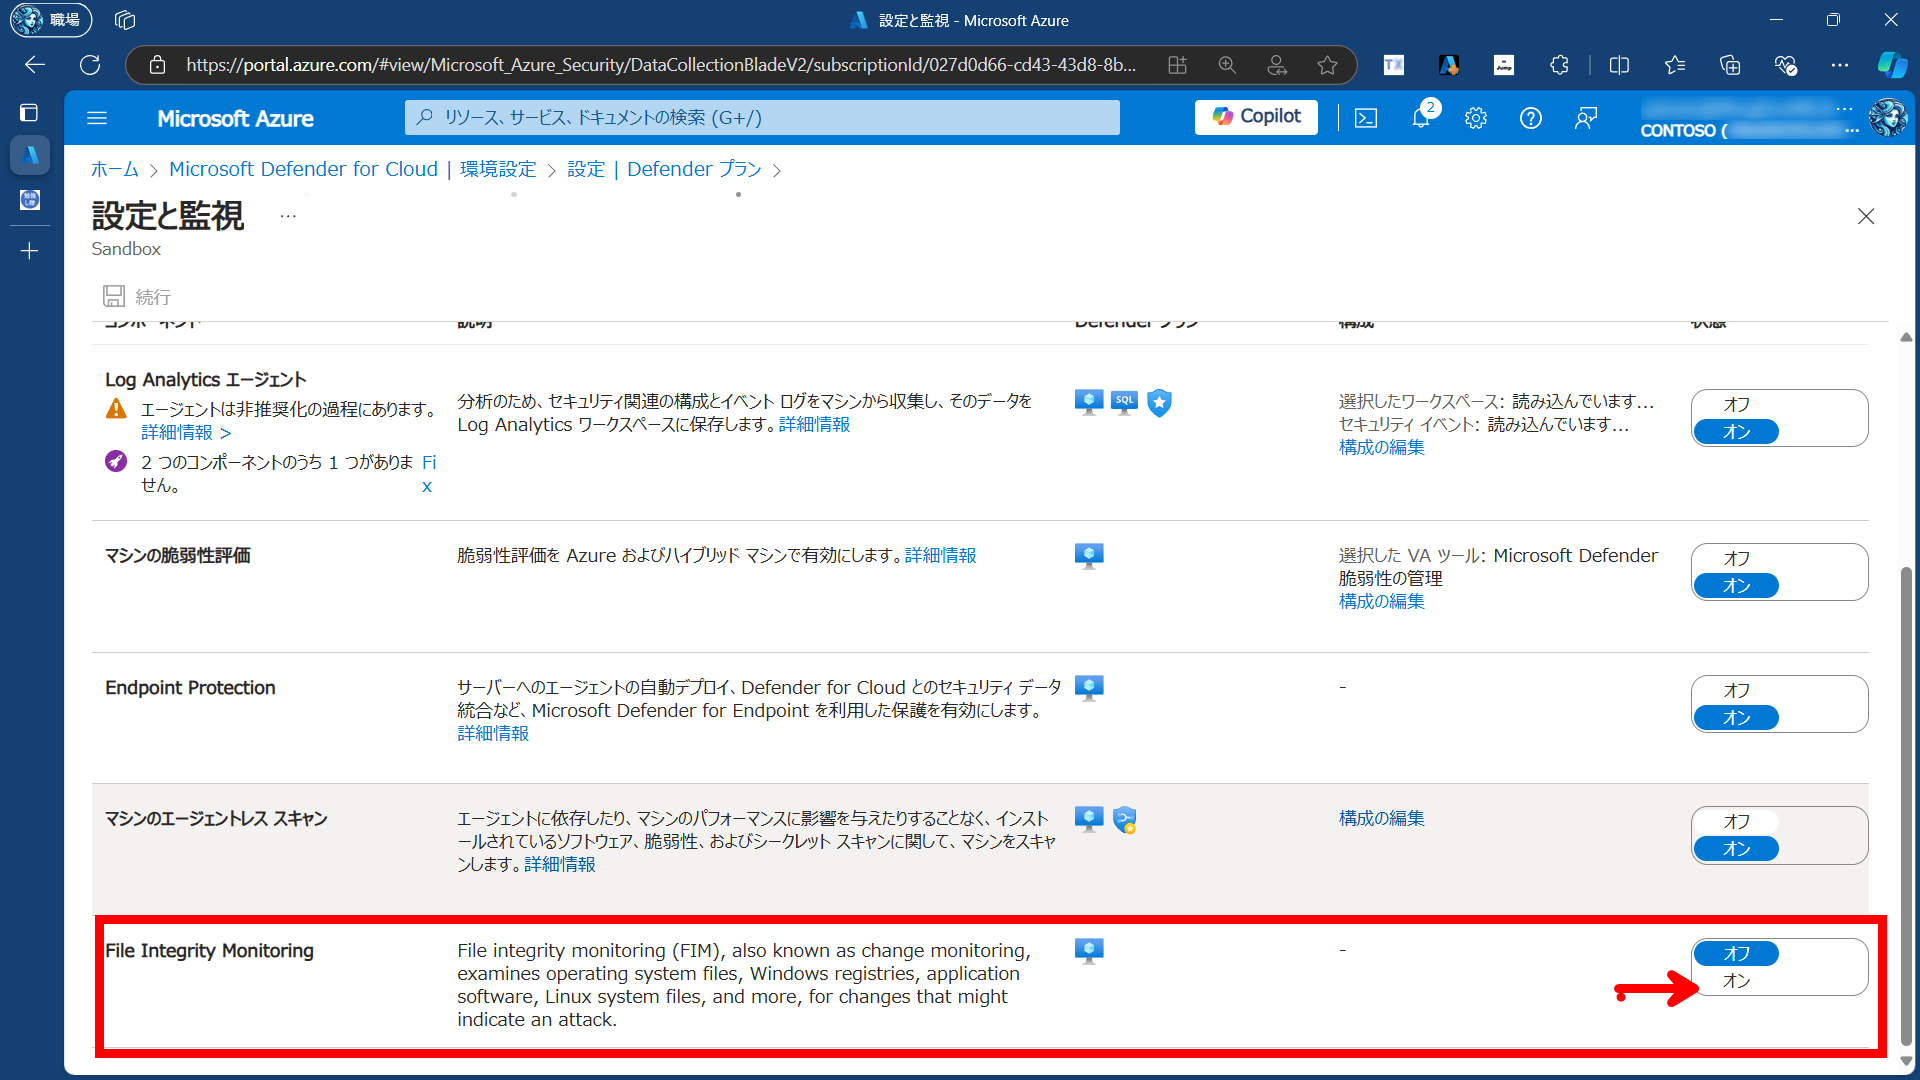Enable File Integrity Monitoring with オン

[x=1736, y=981]
